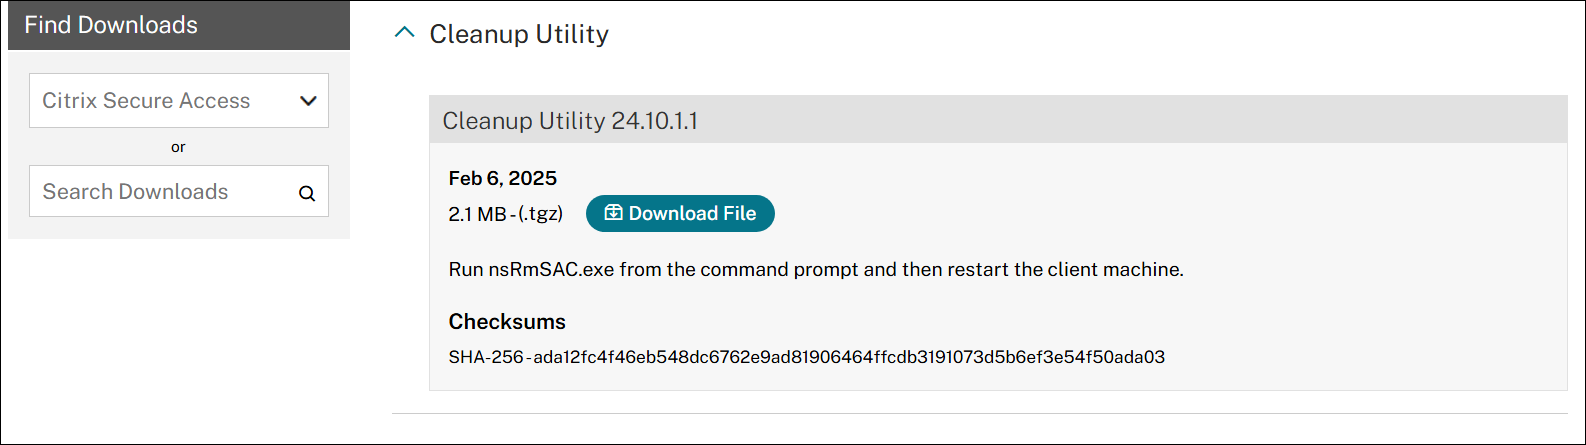The image size is (1586, 445).
Task: Click the Checksums heading
Action: pos(507,322)
